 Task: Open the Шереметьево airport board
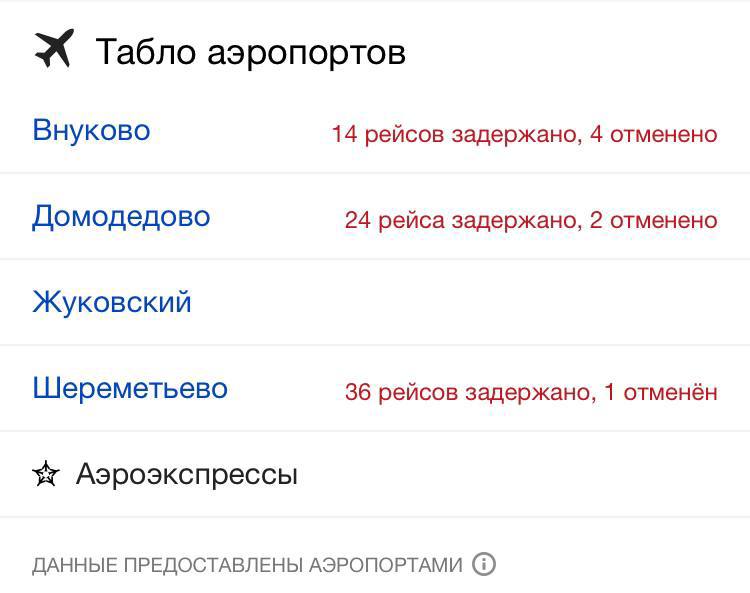point(130,389)
